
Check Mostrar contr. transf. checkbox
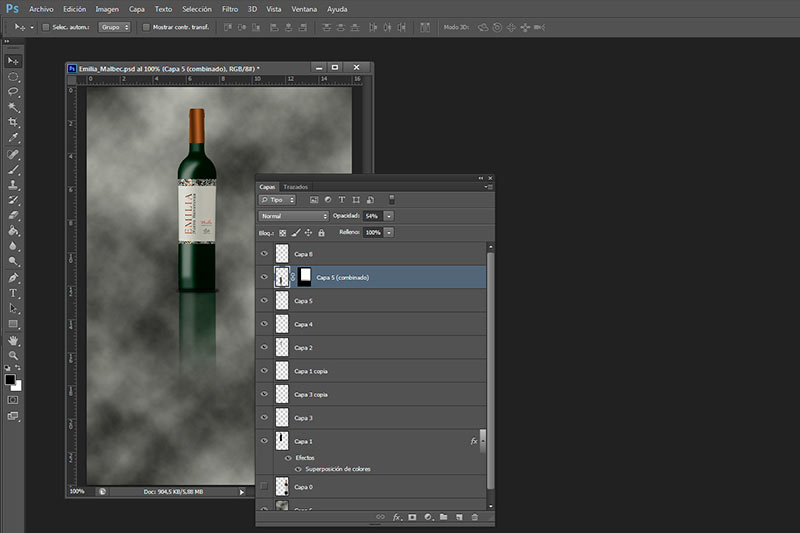(146, 27)
